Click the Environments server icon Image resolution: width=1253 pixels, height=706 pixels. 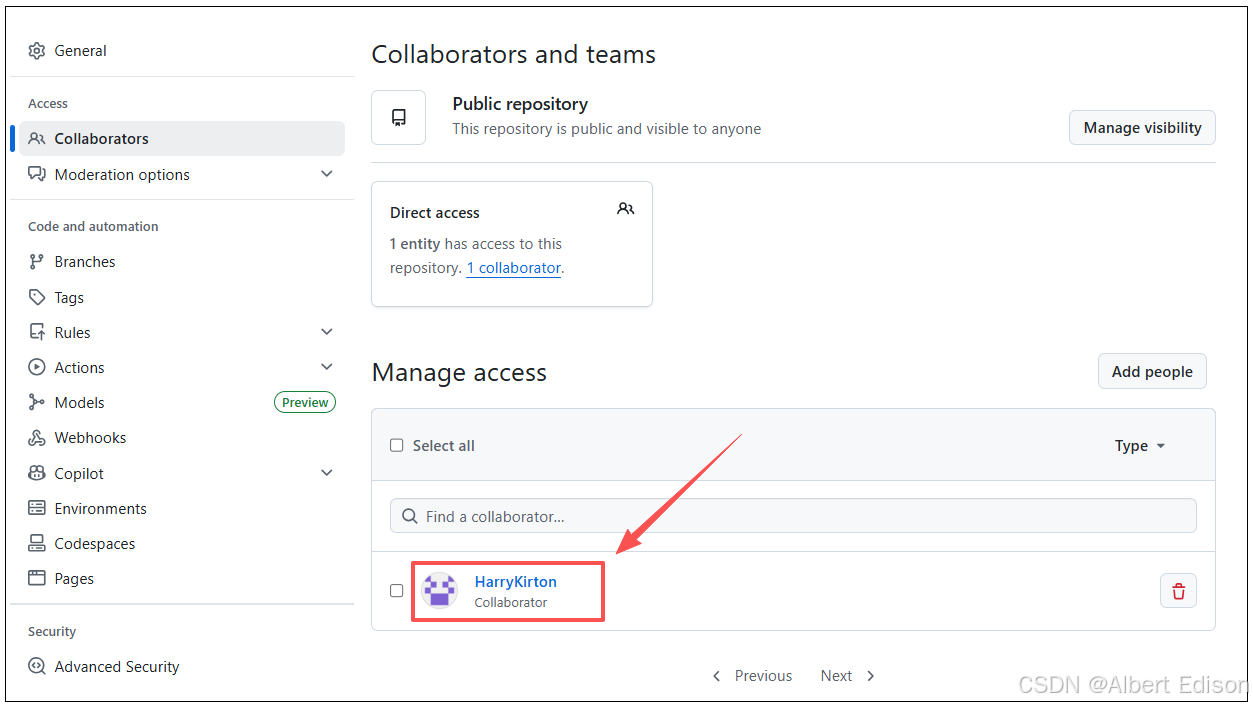pyautogui.click(x=37, y=508)
